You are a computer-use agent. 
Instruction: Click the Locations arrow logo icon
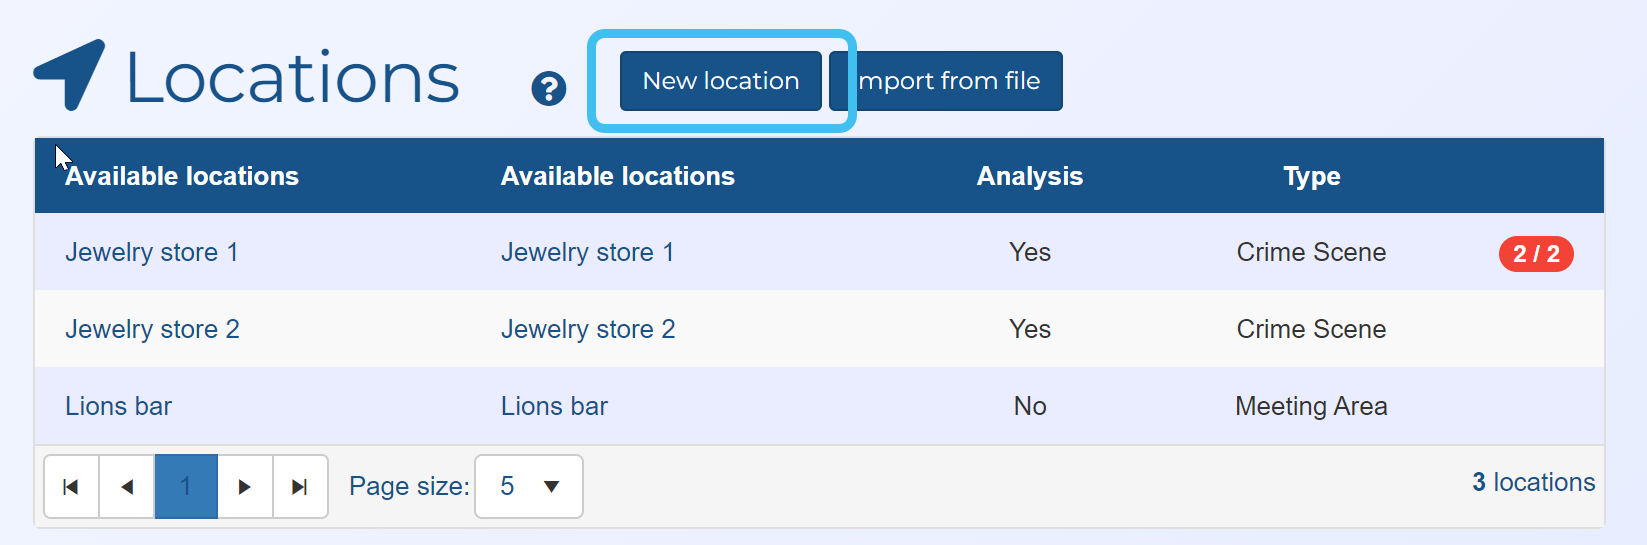coord(70,75)
